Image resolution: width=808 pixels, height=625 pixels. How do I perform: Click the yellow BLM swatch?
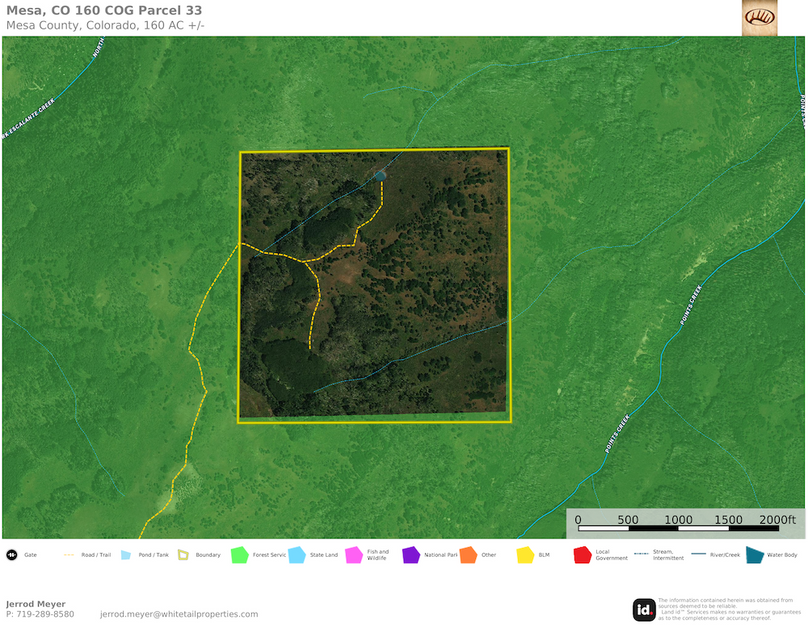[x=525, y=555]
